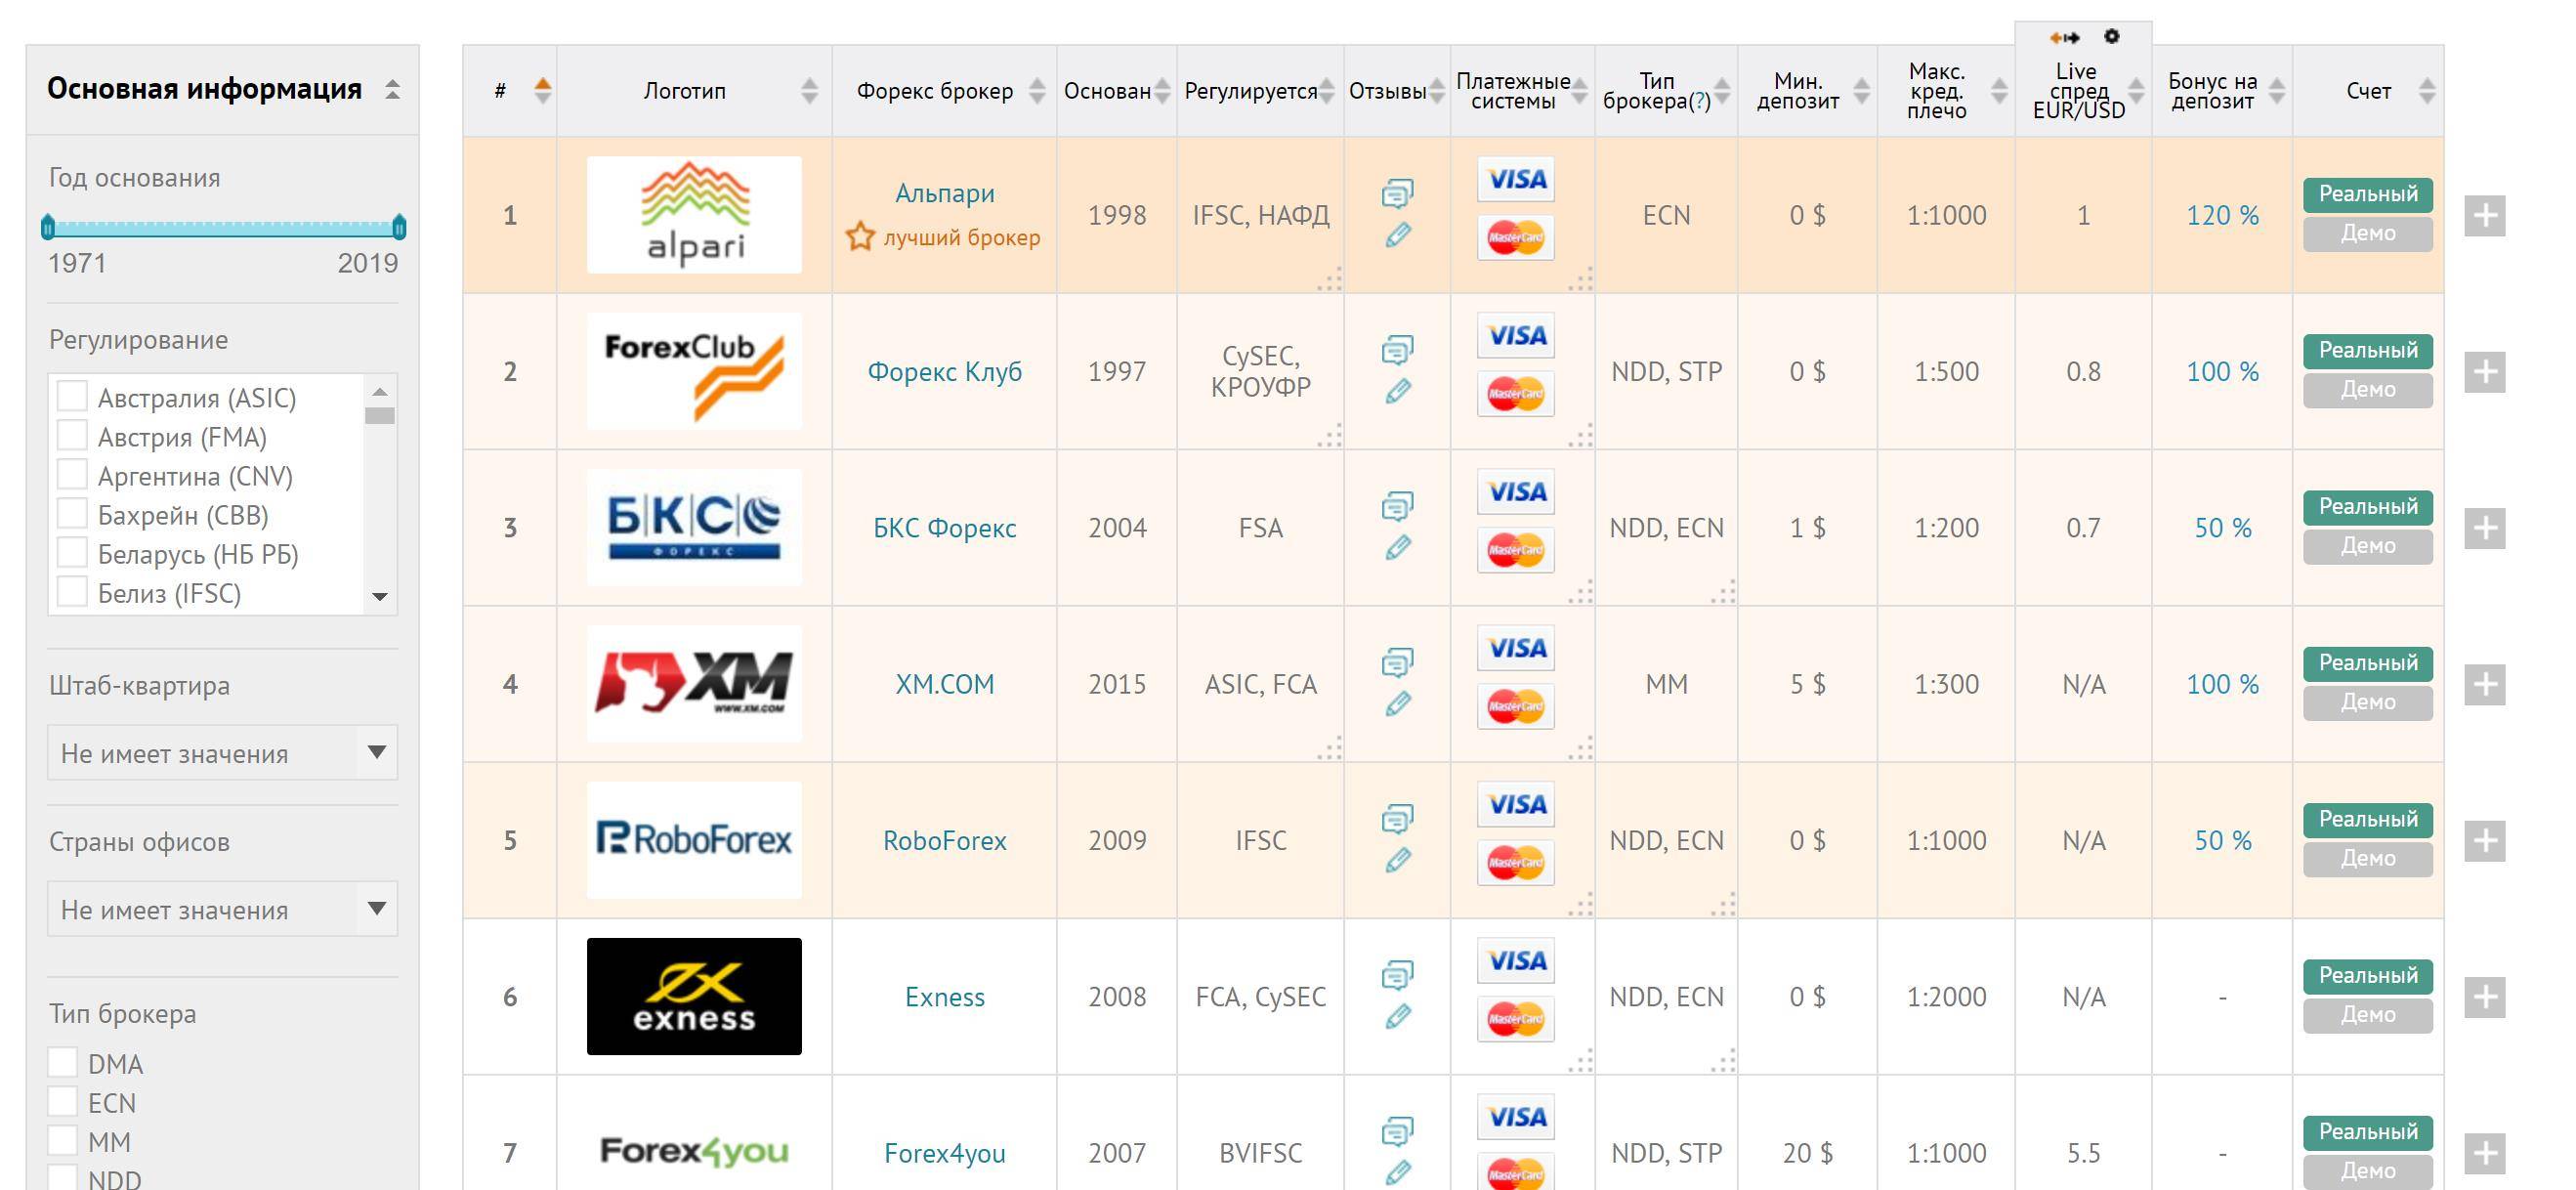This screenshot has width=2576, height=1190.
Task: Enable the DMA broker type checkbox
Action: click(63, 1062)
